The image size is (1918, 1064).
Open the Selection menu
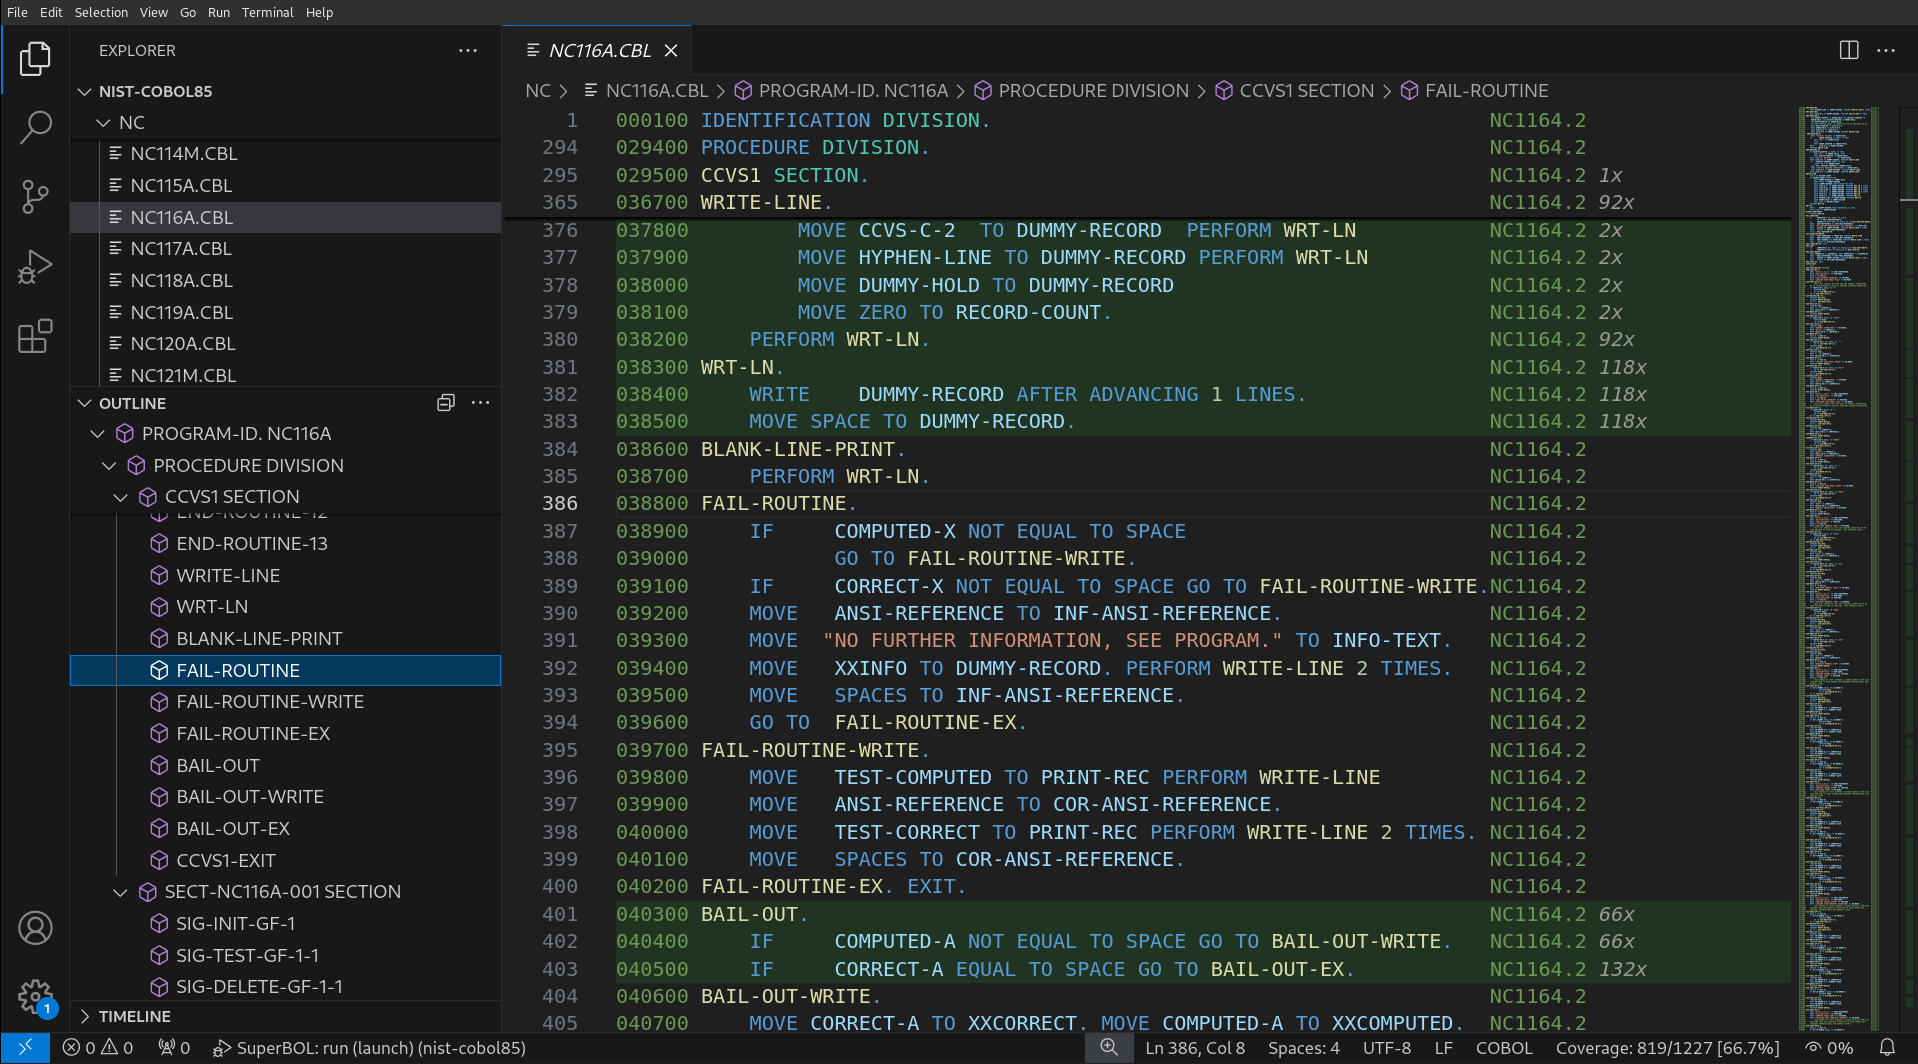101,12
